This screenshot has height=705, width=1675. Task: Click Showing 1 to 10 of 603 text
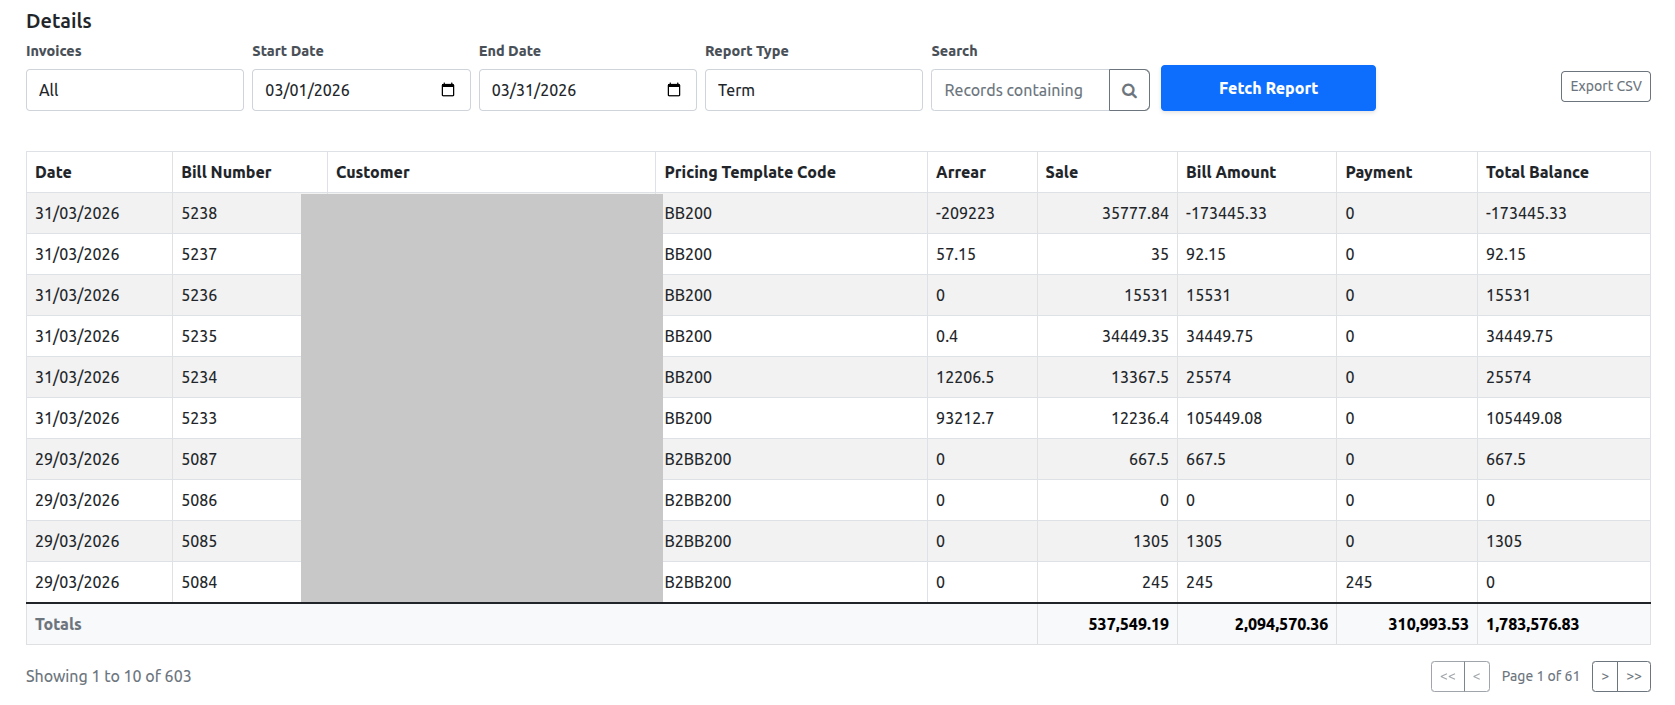click(108, 676)
